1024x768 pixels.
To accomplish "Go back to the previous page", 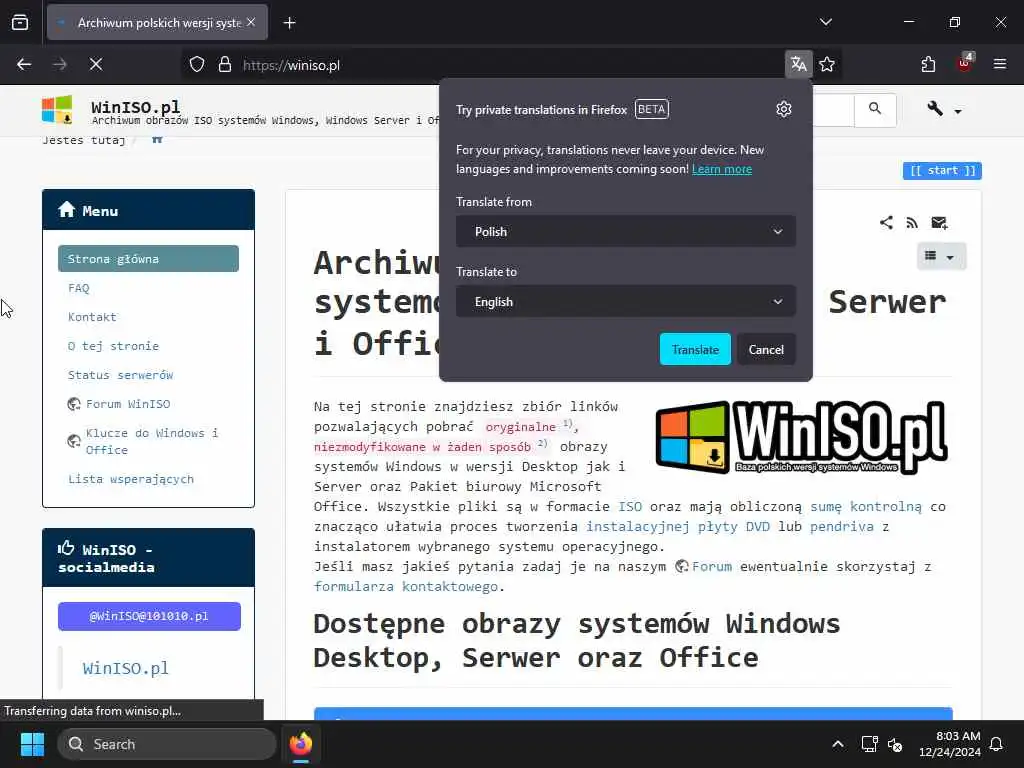I will [24, 64].
